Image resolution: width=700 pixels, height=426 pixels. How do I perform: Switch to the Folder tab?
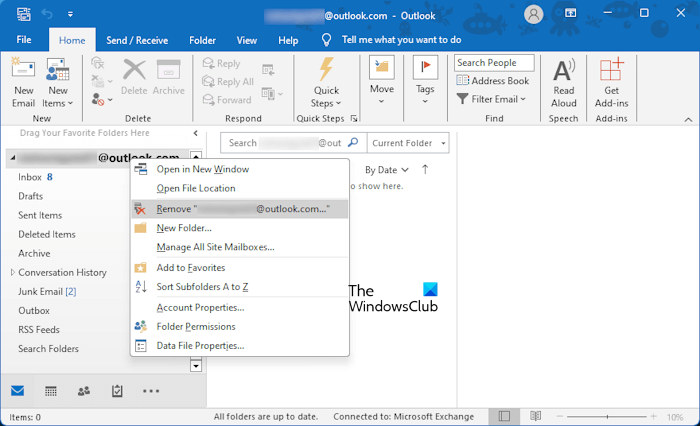click(202, 40)
